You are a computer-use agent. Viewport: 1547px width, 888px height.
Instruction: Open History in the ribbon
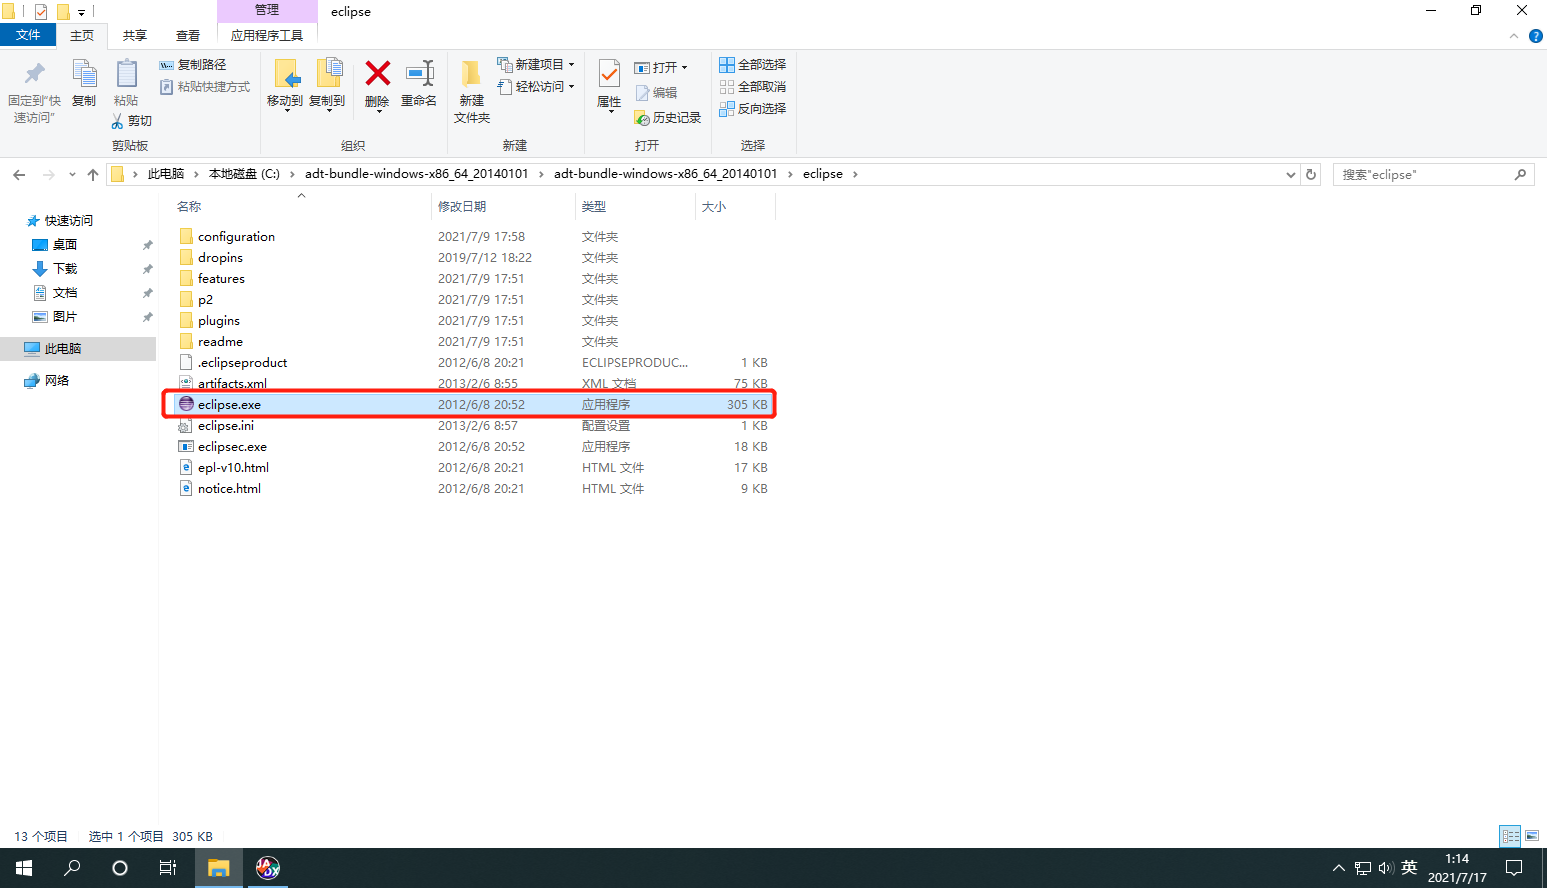coord(668,118)
